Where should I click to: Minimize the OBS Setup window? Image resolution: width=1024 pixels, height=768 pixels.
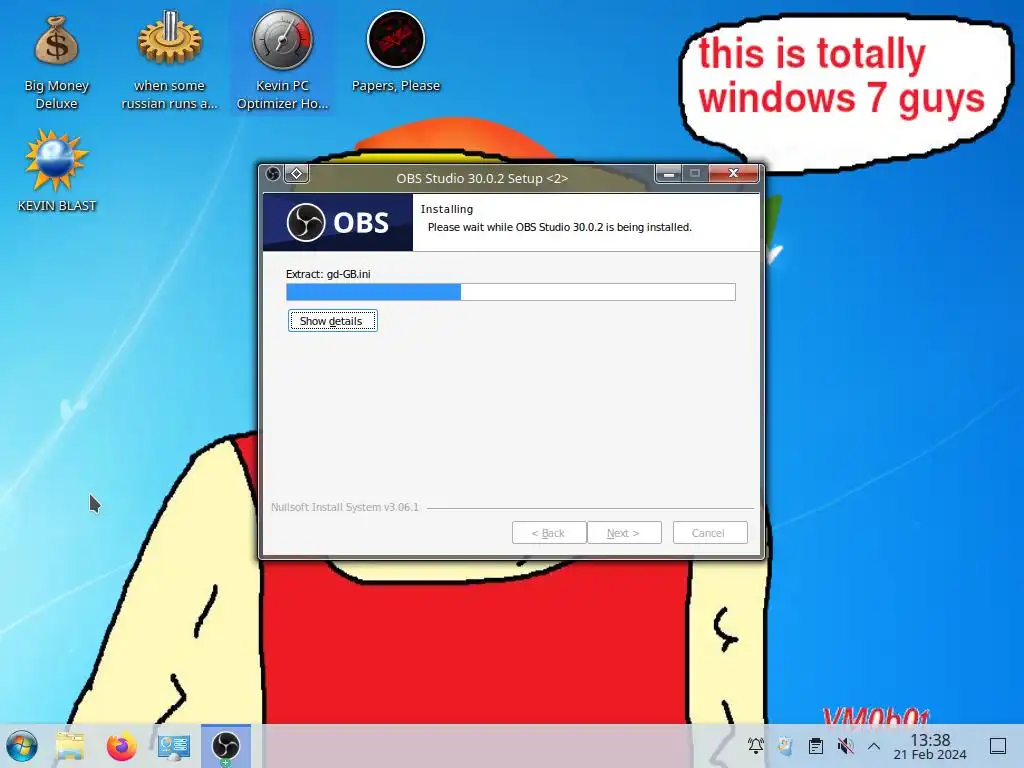tap(668, 174)
